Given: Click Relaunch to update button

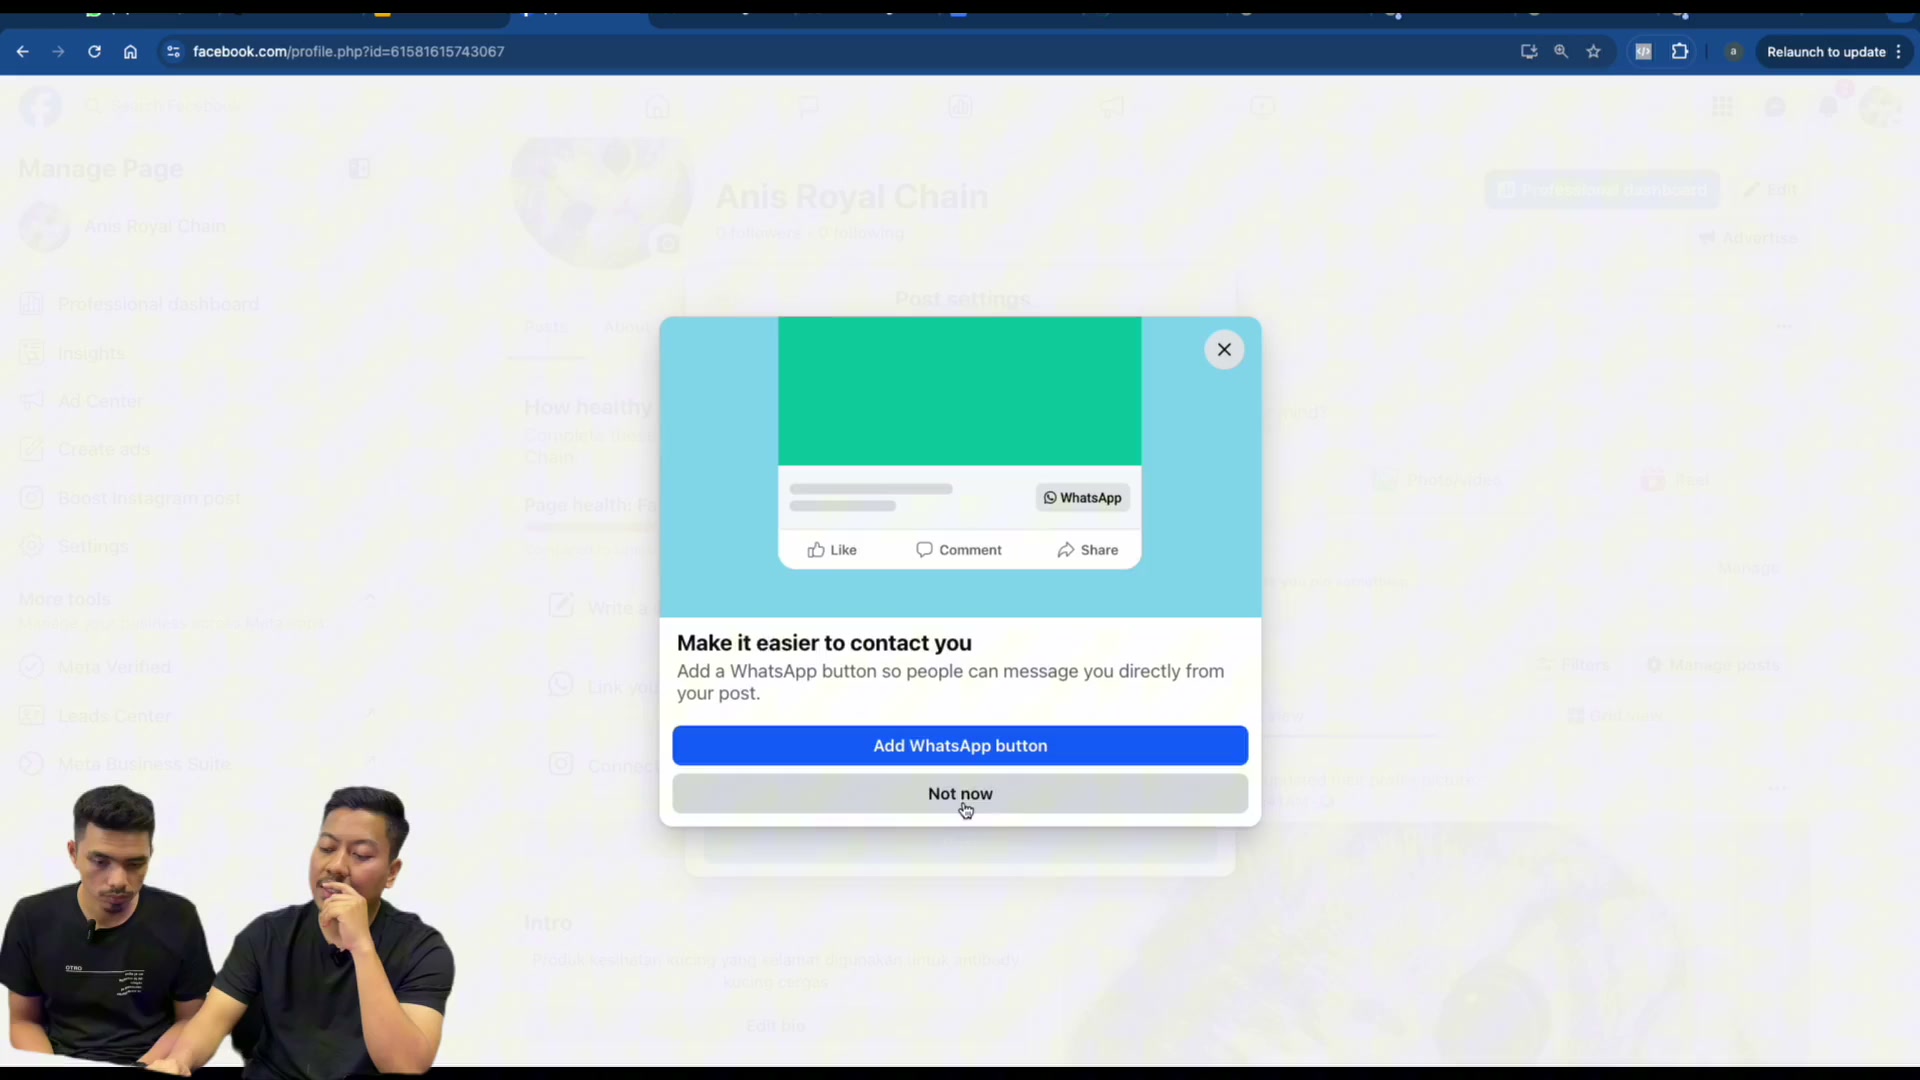Looking at the screenshot, I should pyautogui.click(x=1826, y=52).
